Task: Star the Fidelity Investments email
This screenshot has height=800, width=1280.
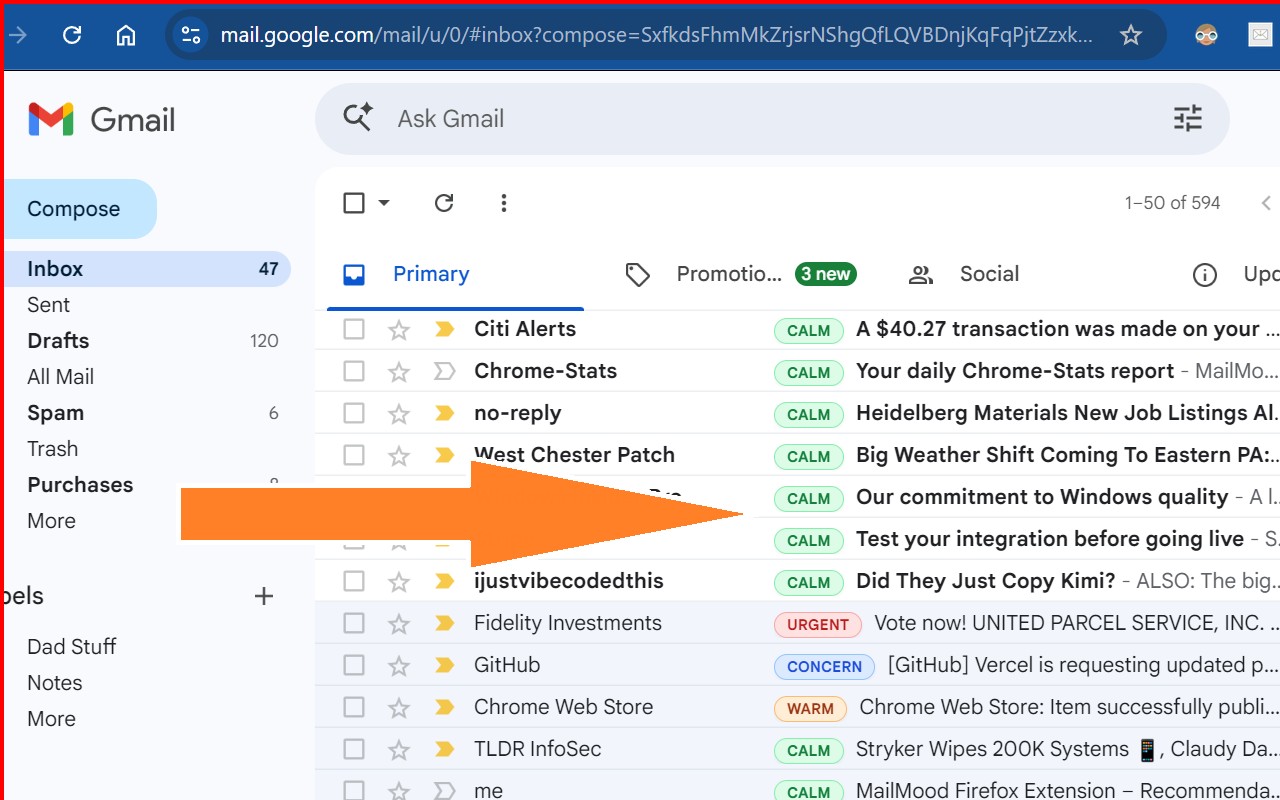Action: click(399, 623)
